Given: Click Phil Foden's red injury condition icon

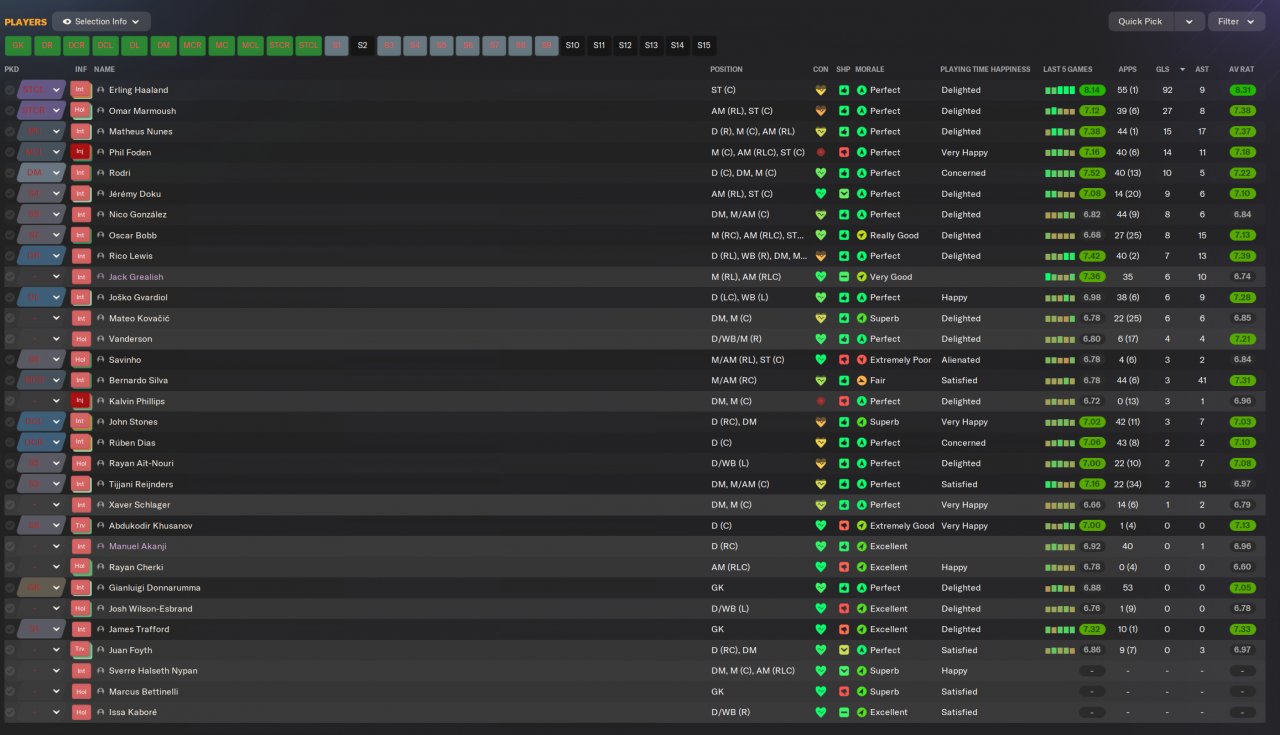Looking at the screenshot, I should tap(820, 152).
